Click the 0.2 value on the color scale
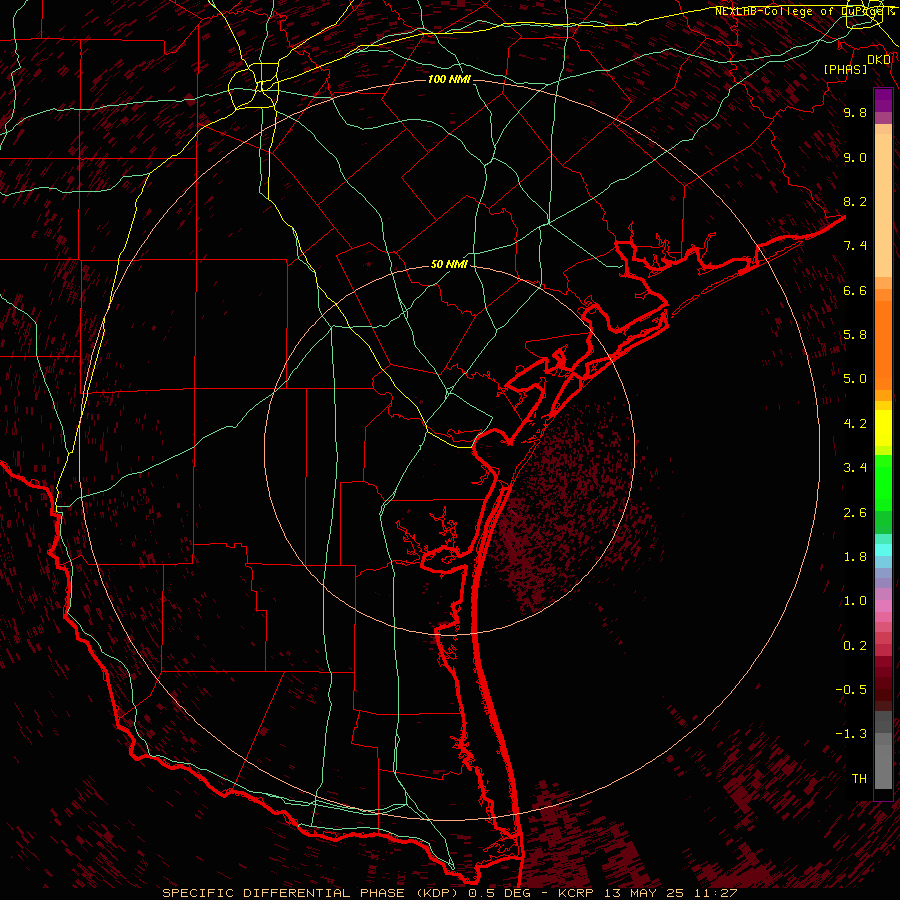 pos(855,646)
